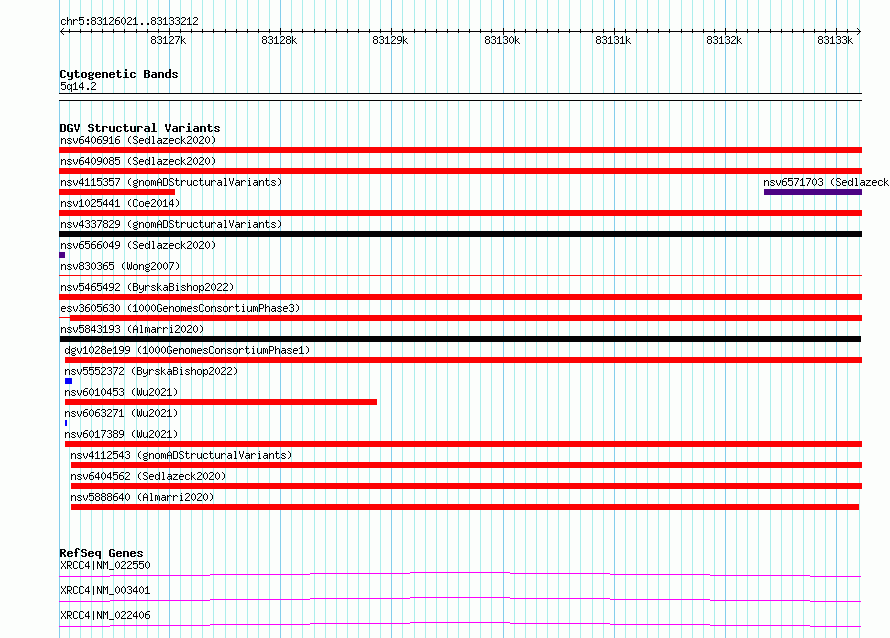Click red bar of nsv5465492
This screenshot has width=890, height=638.
tap(460, 297)
